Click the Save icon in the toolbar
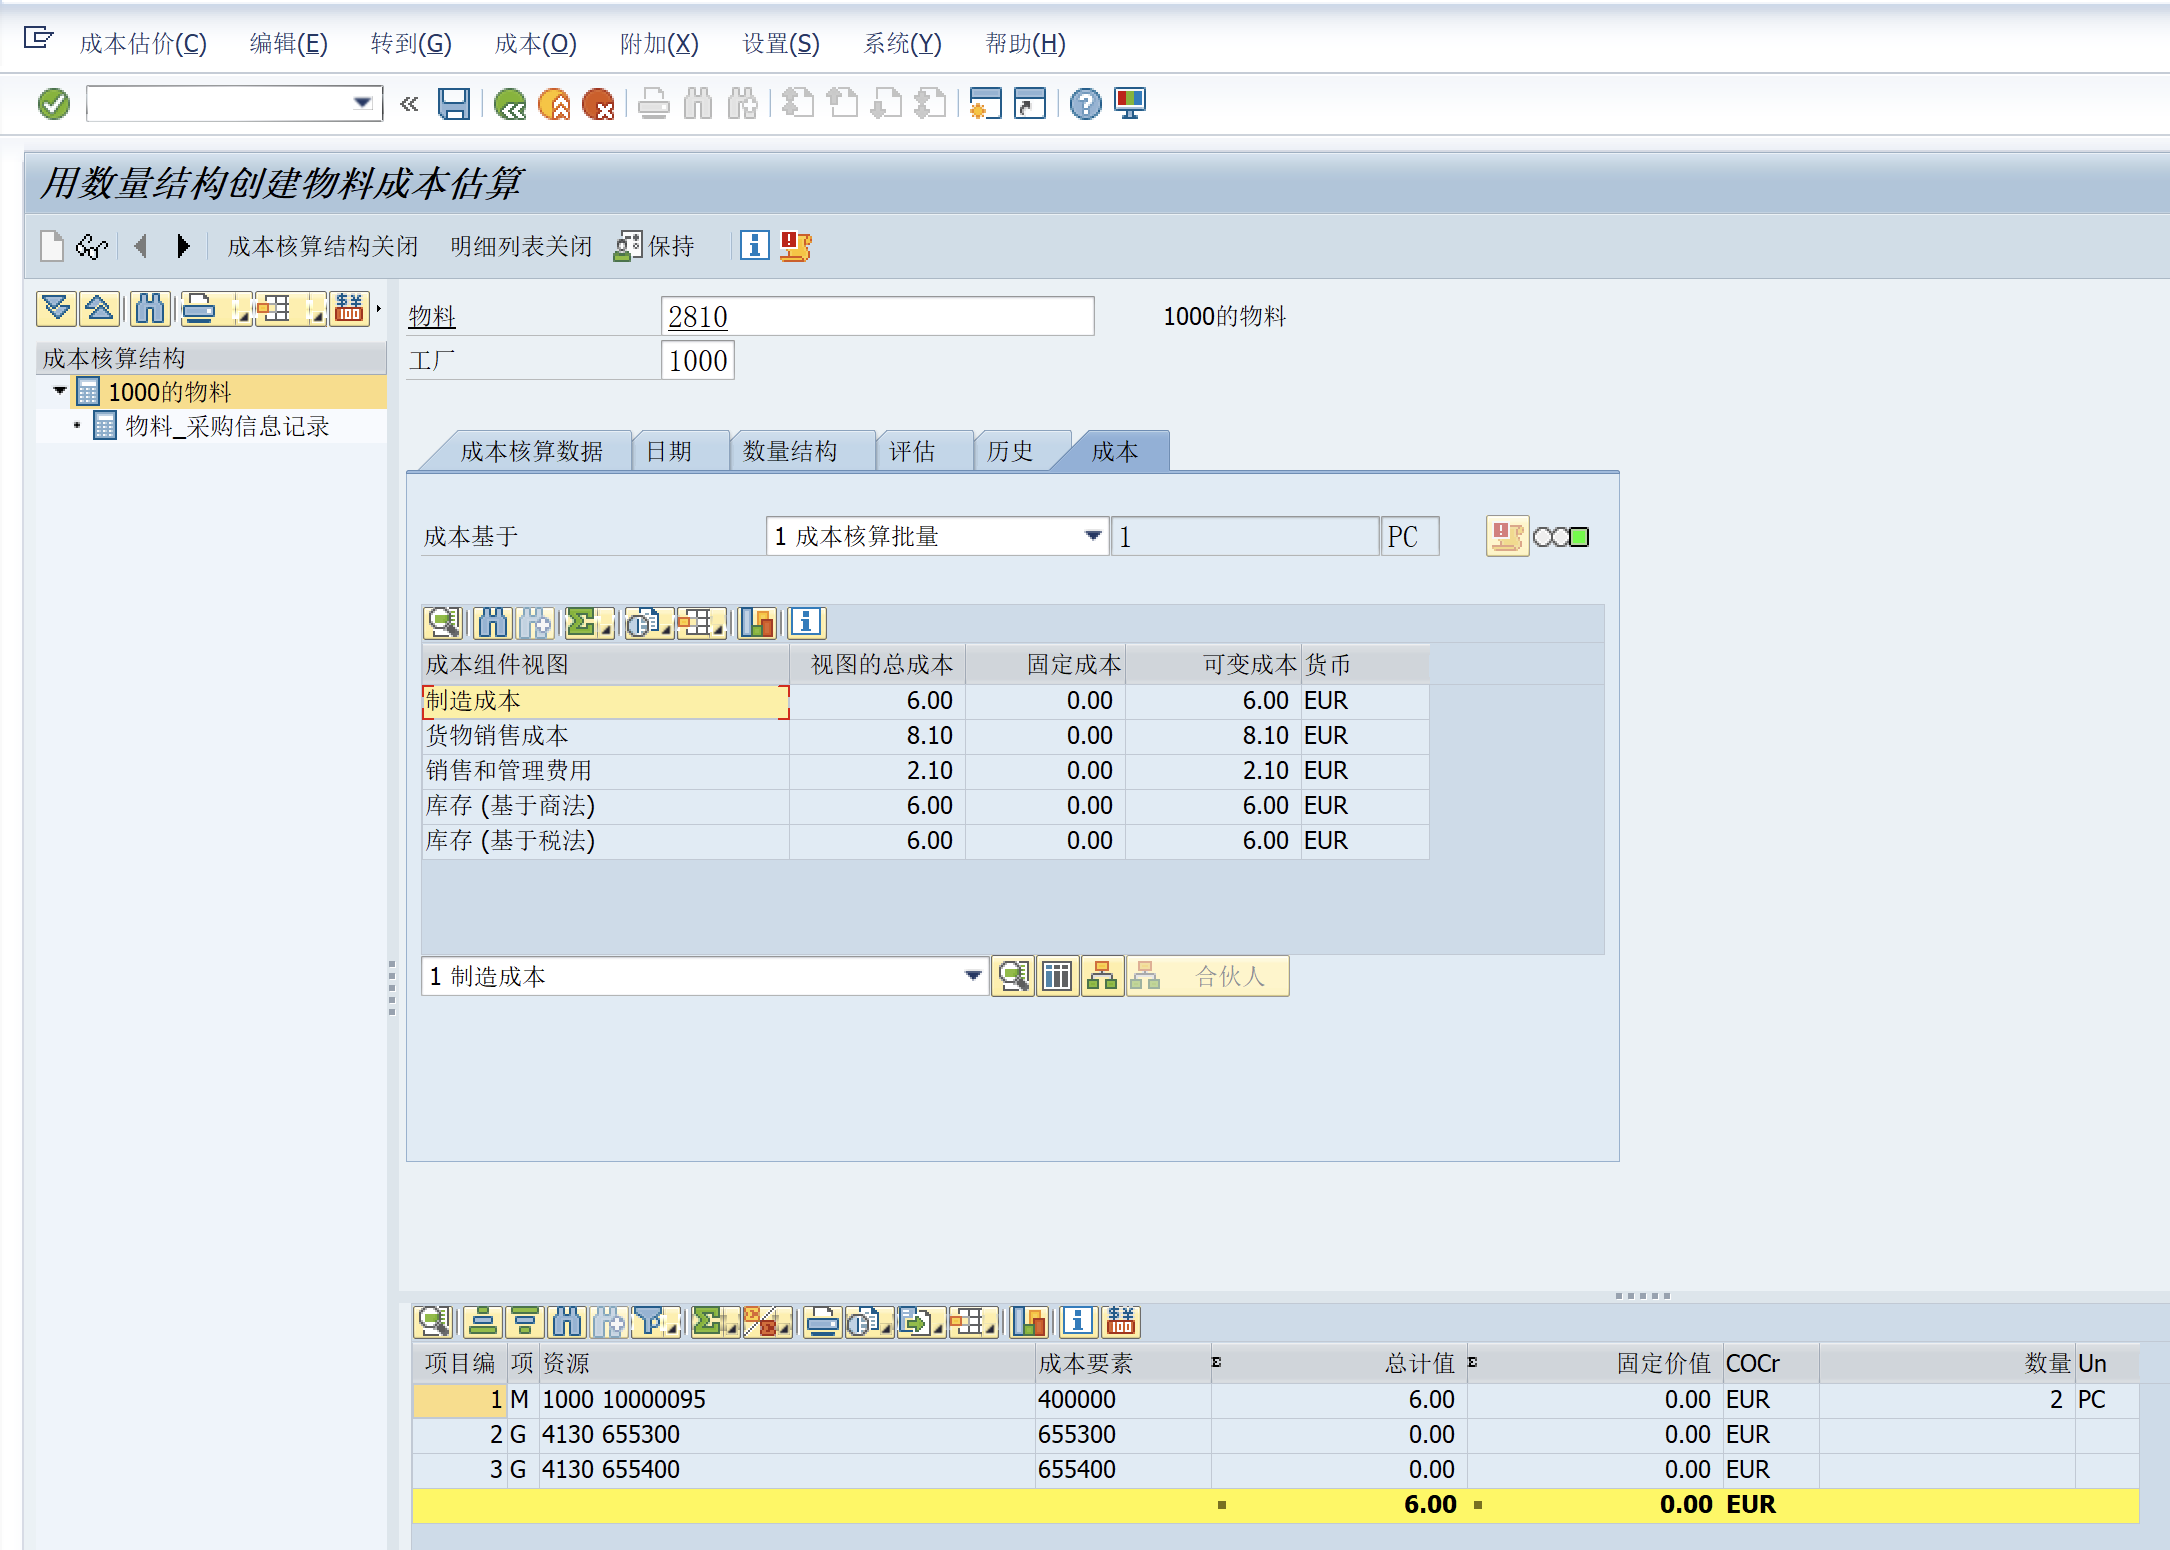This screenshot has height=1550, width=2170. tap(455, 104)
